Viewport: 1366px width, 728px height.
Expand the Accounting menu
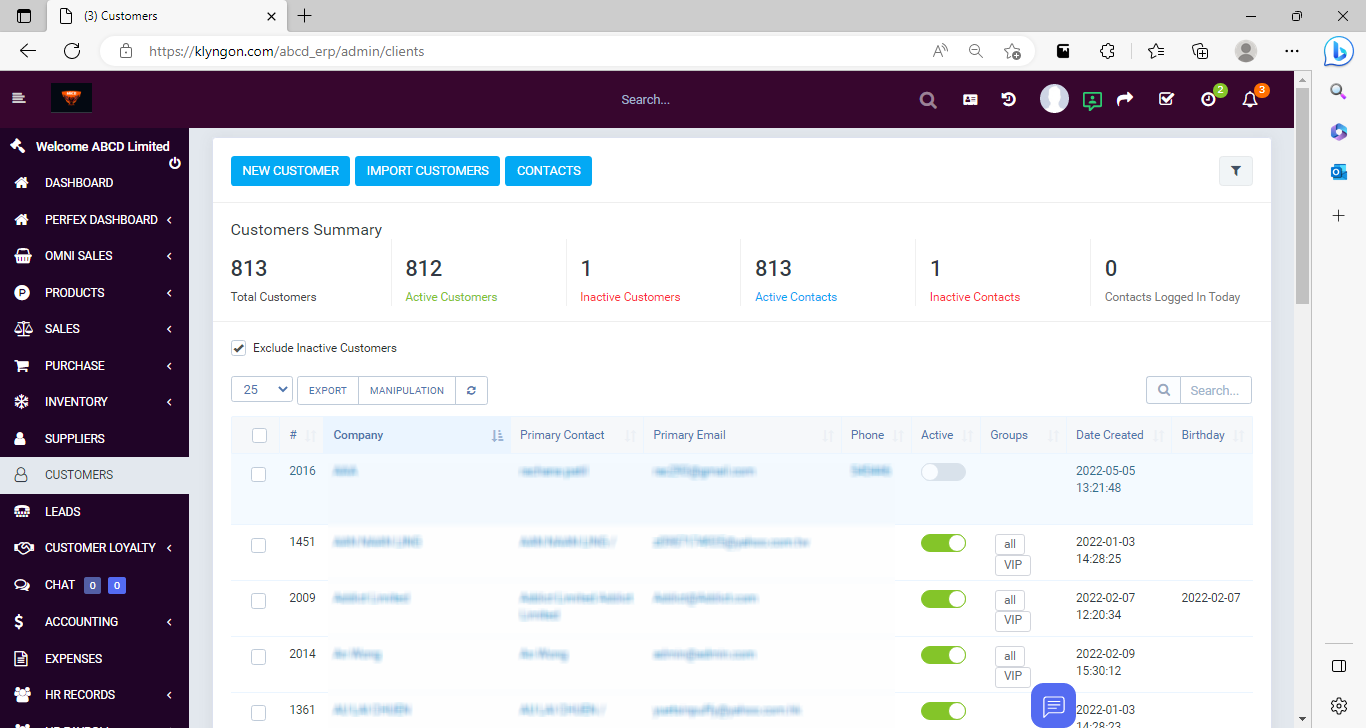[94, 621]
